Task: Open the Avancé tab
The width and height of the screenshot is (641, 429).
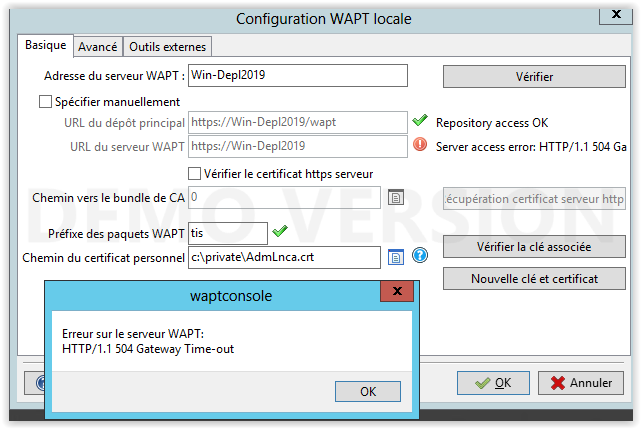Action: 98,47
